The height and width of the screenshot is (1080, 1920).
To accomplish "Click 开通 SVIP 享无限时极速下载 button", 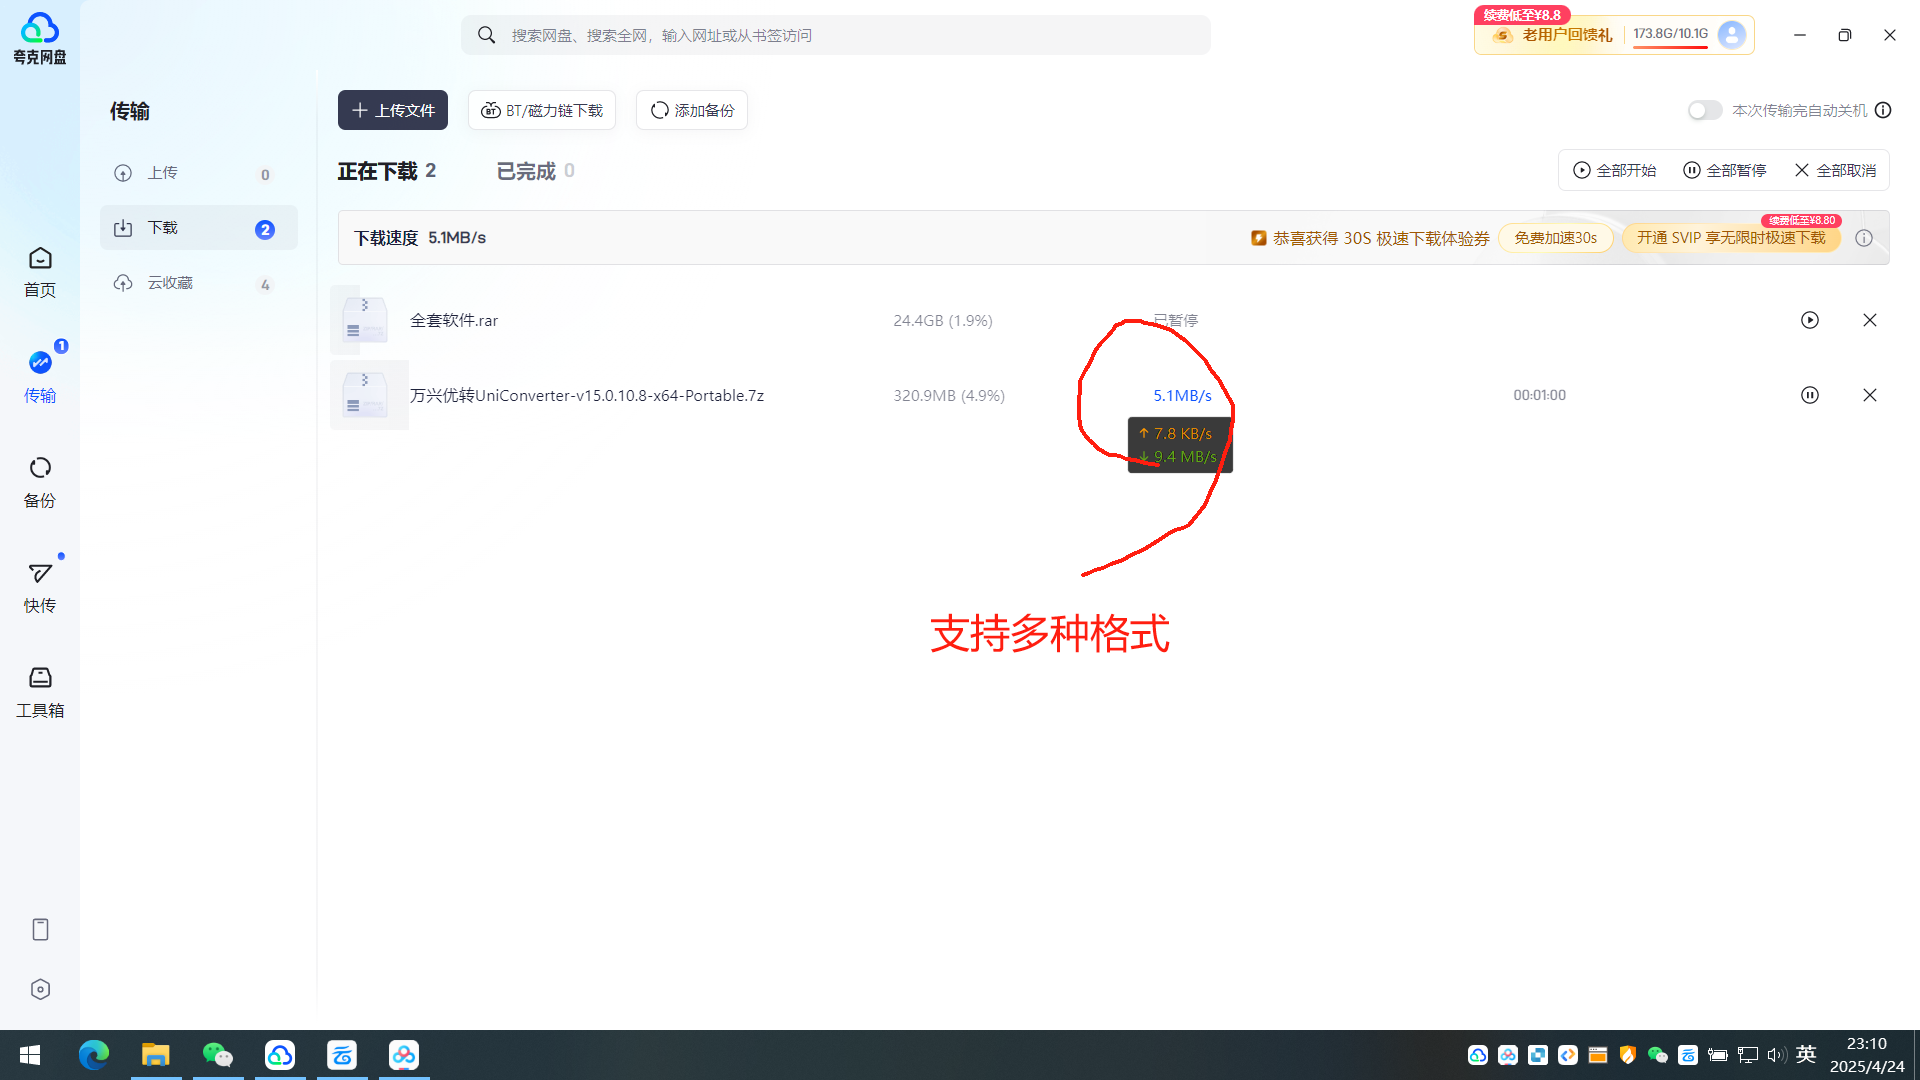I will click(1731, 238).
